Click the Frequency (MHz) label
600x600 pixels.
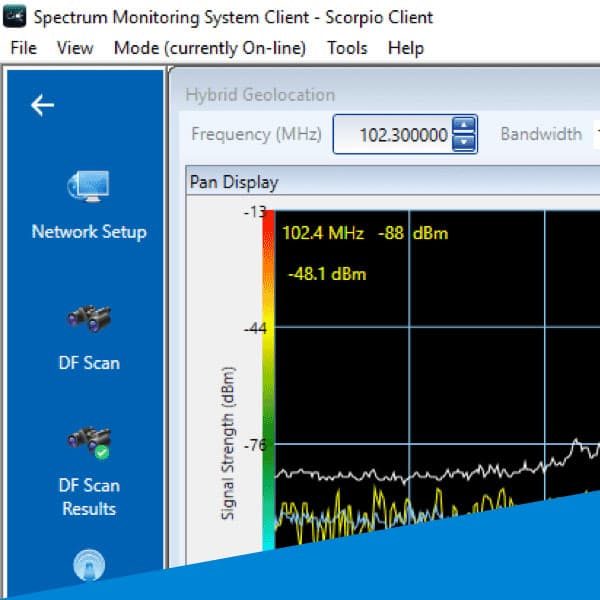point(256,134)
